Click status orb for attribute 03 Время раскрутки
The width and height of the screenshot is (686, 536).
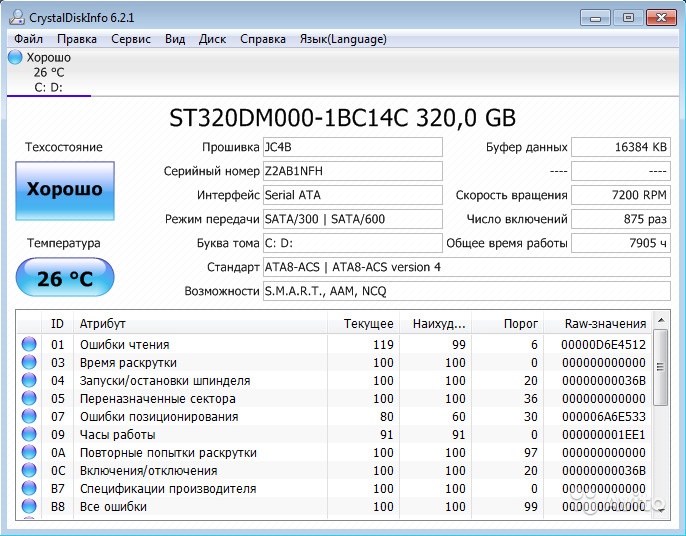pos(29,362)
